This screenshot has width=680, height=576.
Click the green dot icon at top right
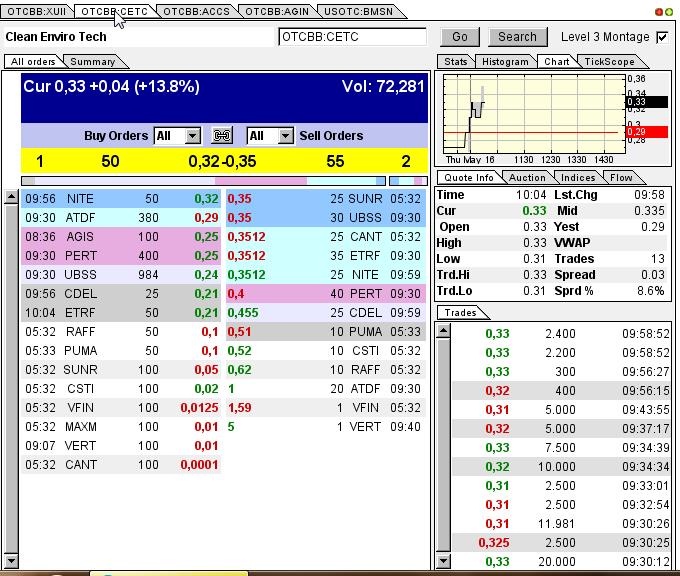tap(669, 12)
